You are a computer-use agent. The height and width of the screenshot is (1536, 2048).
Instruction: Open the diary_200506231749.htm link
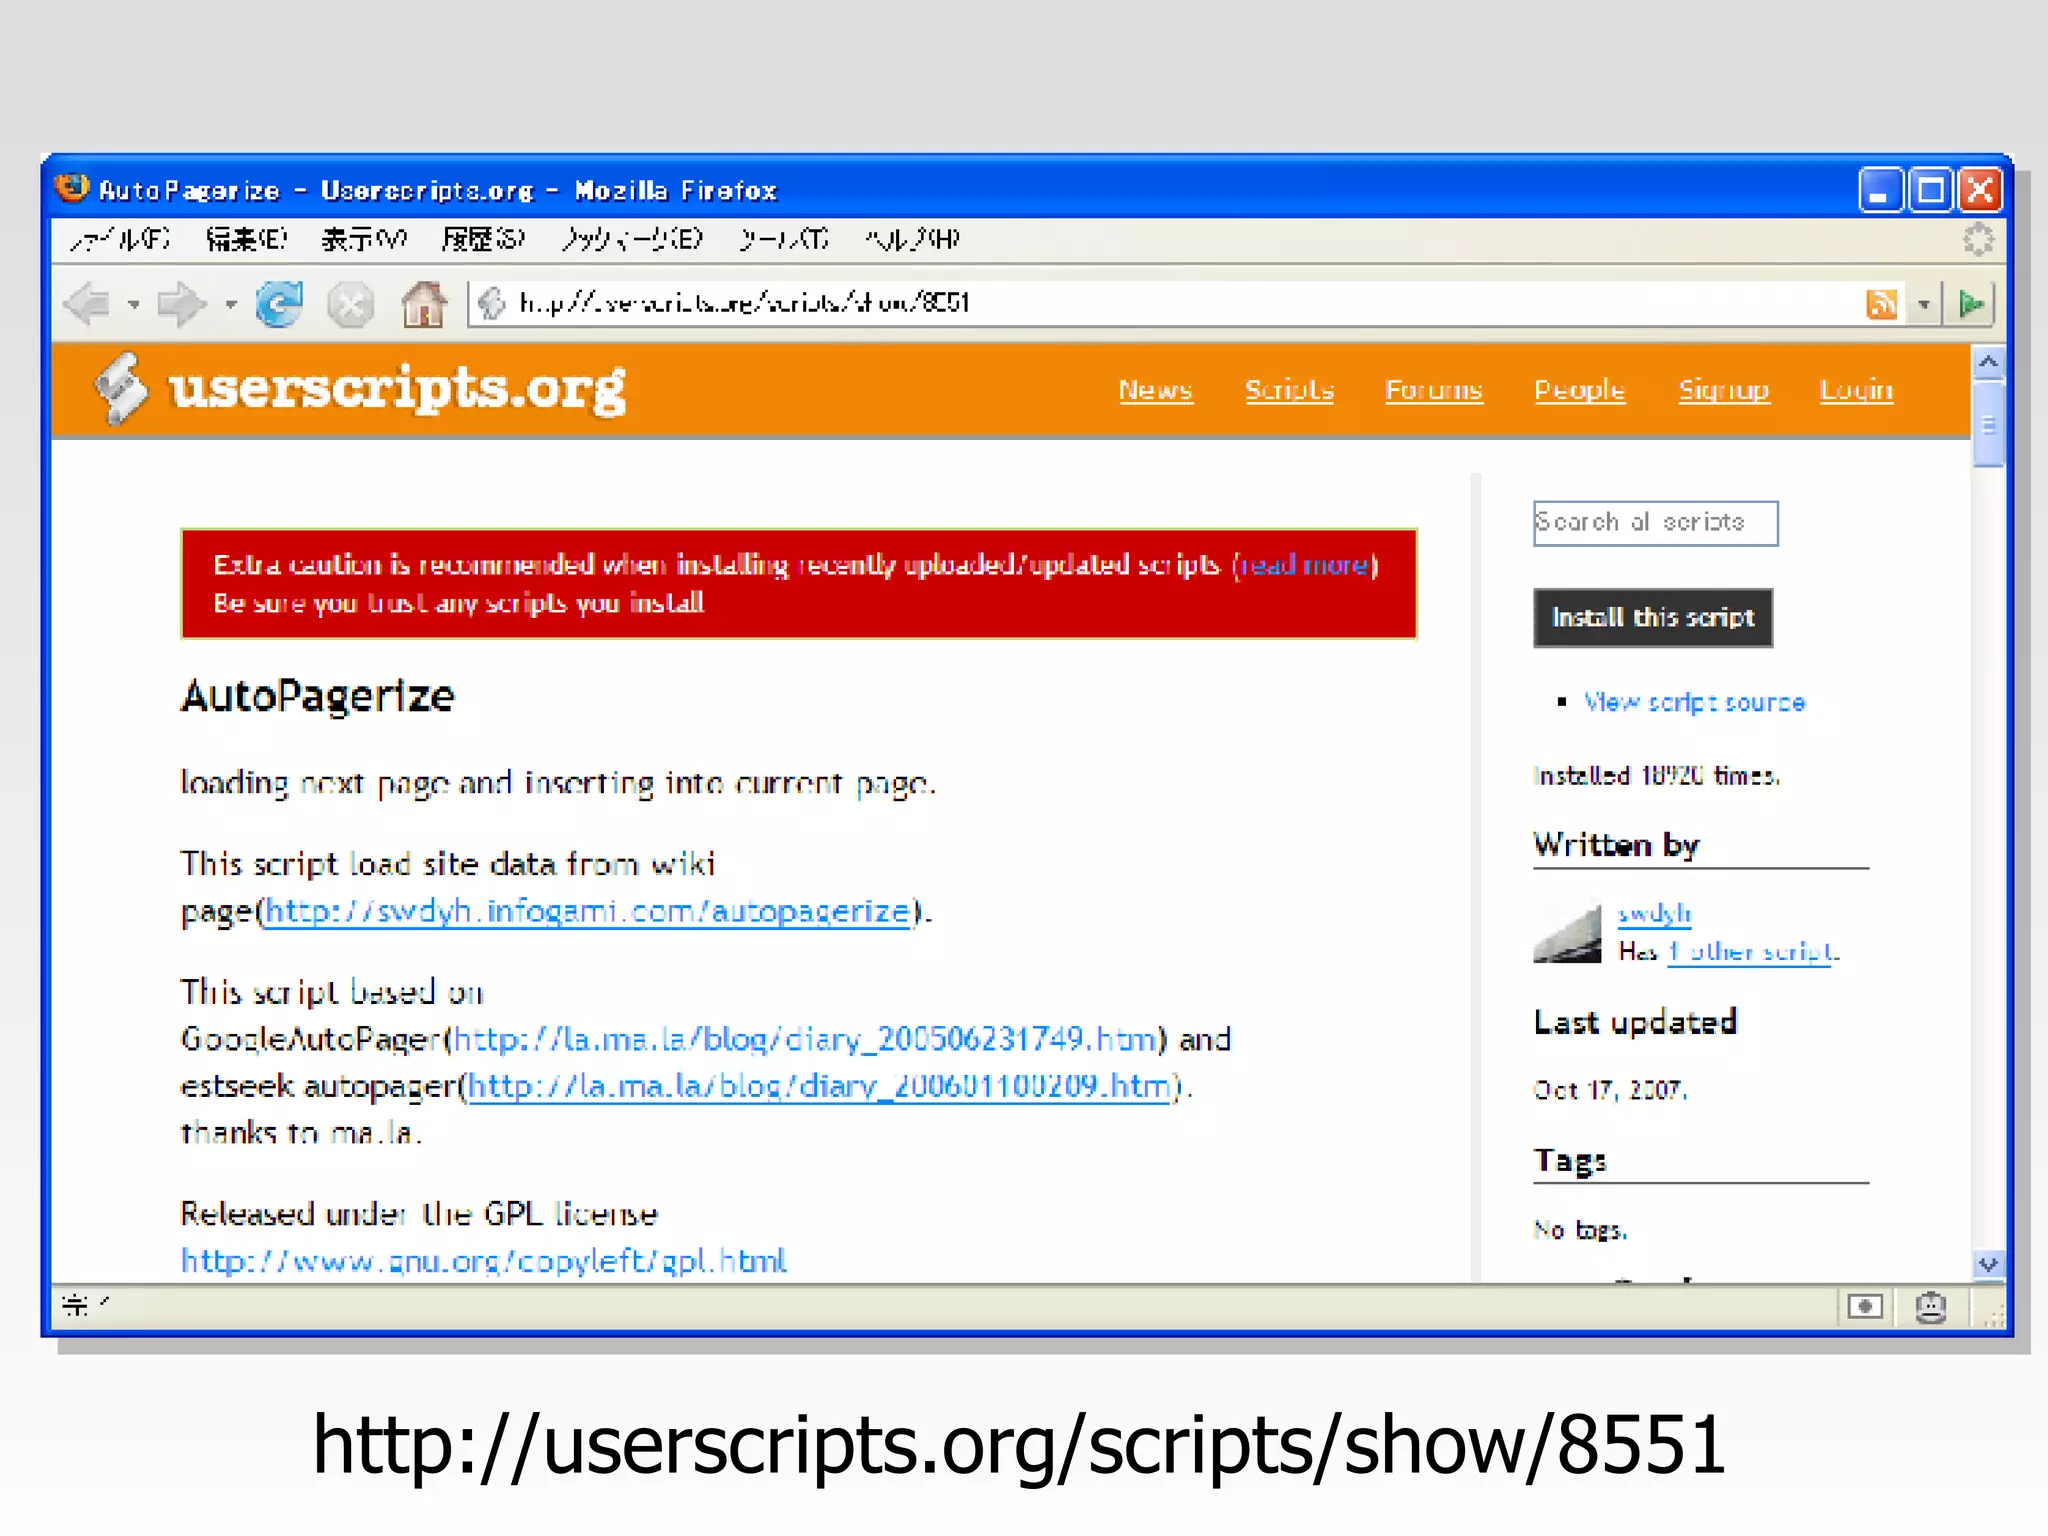pos(805,1039)
